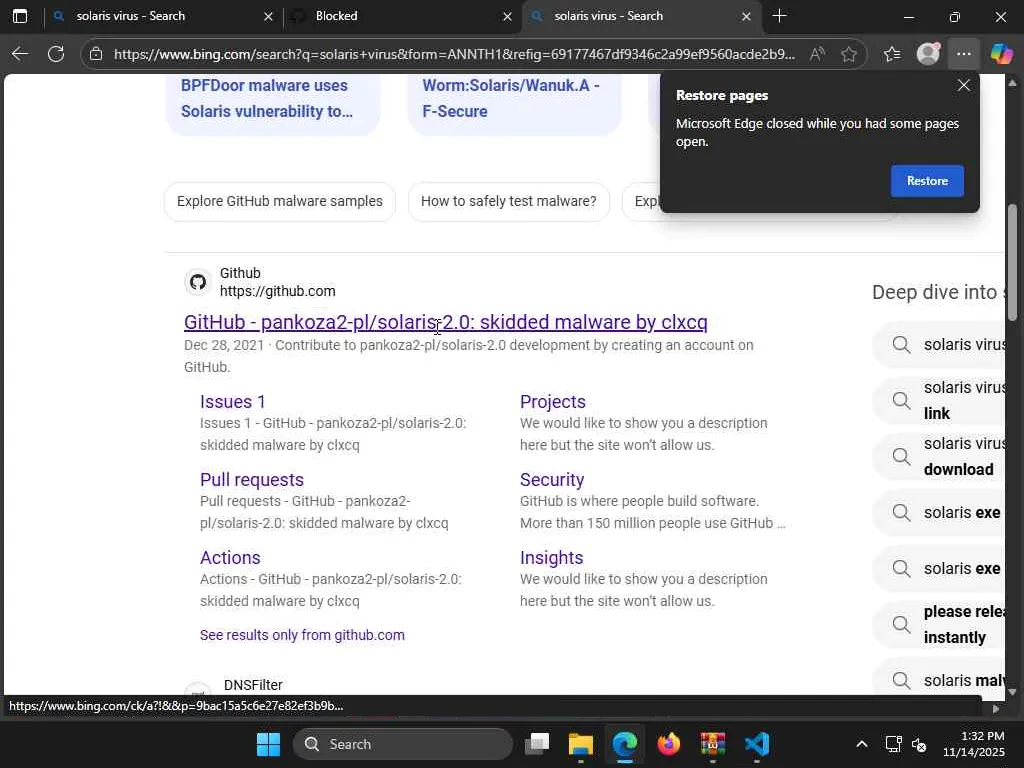Click the GitHub favicon in search result

(x=198, y=282)
